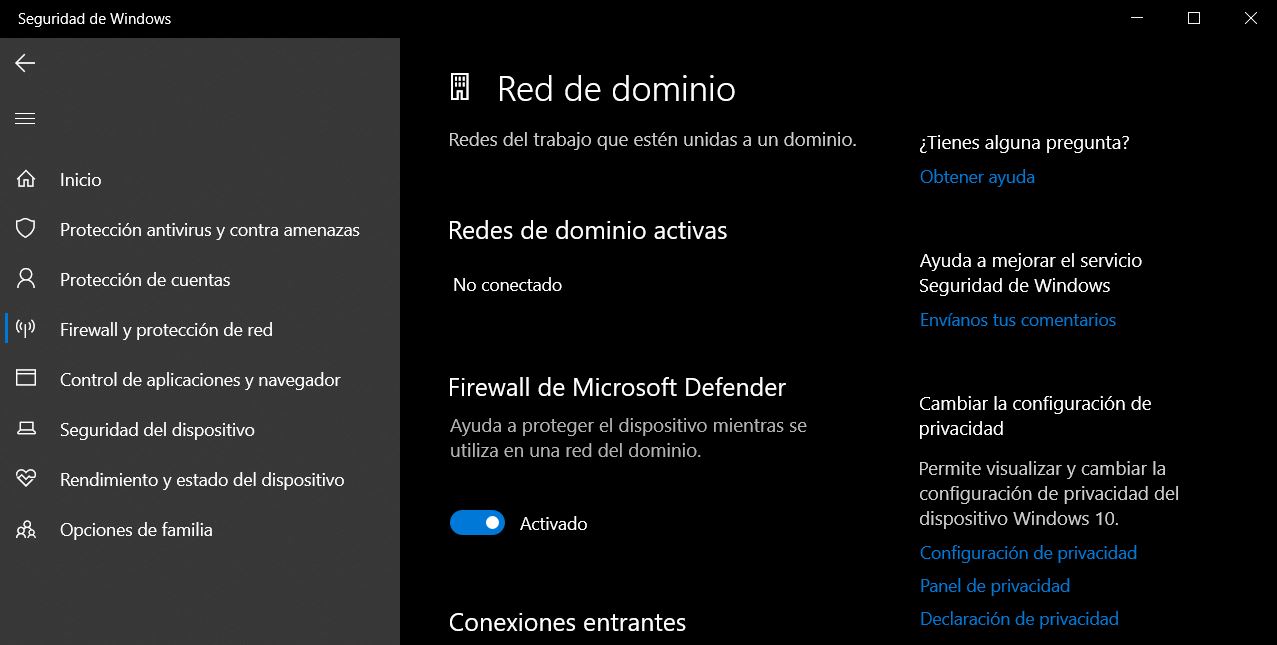This screenshot has width=1277, height=645.
Task: Open the Obtener ayuda link
Action: pos(977,177)
